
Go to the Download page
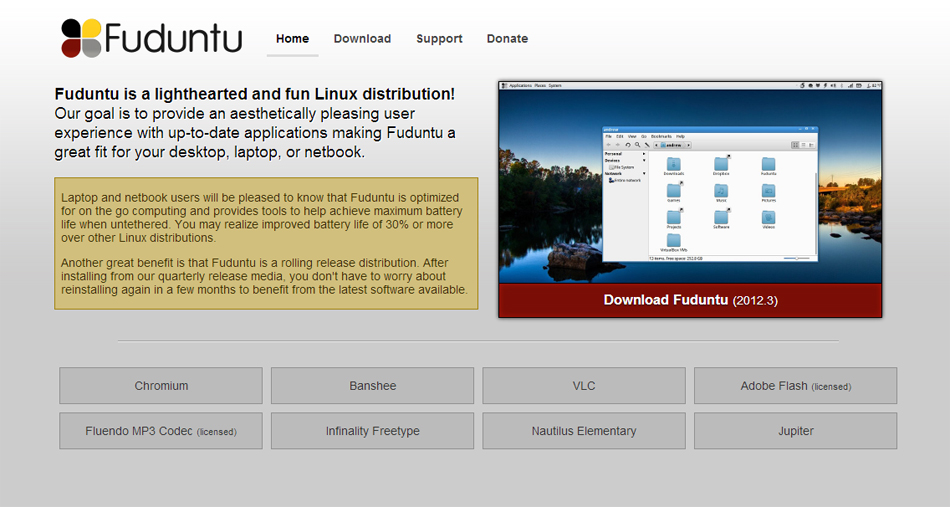(362, 39)
